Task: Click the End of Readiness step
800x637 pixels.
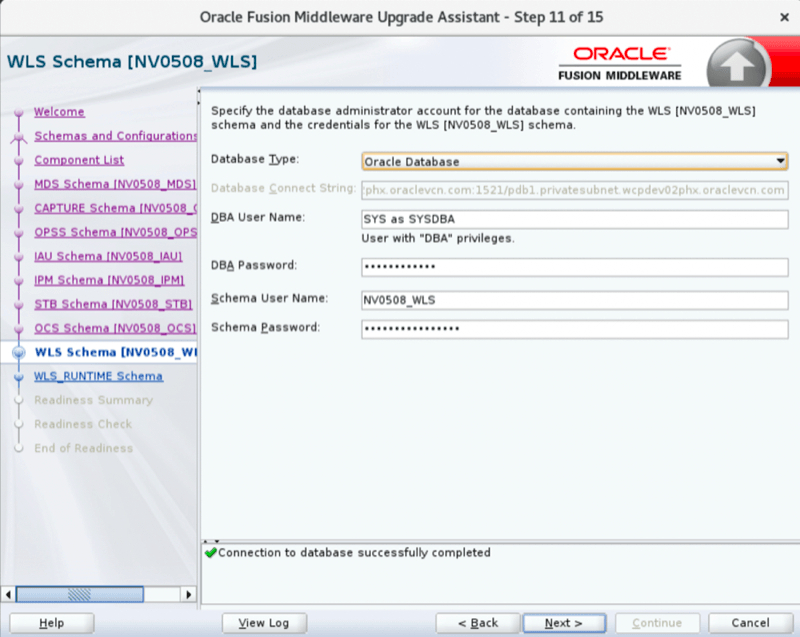Action: click(x=84, y=448)
